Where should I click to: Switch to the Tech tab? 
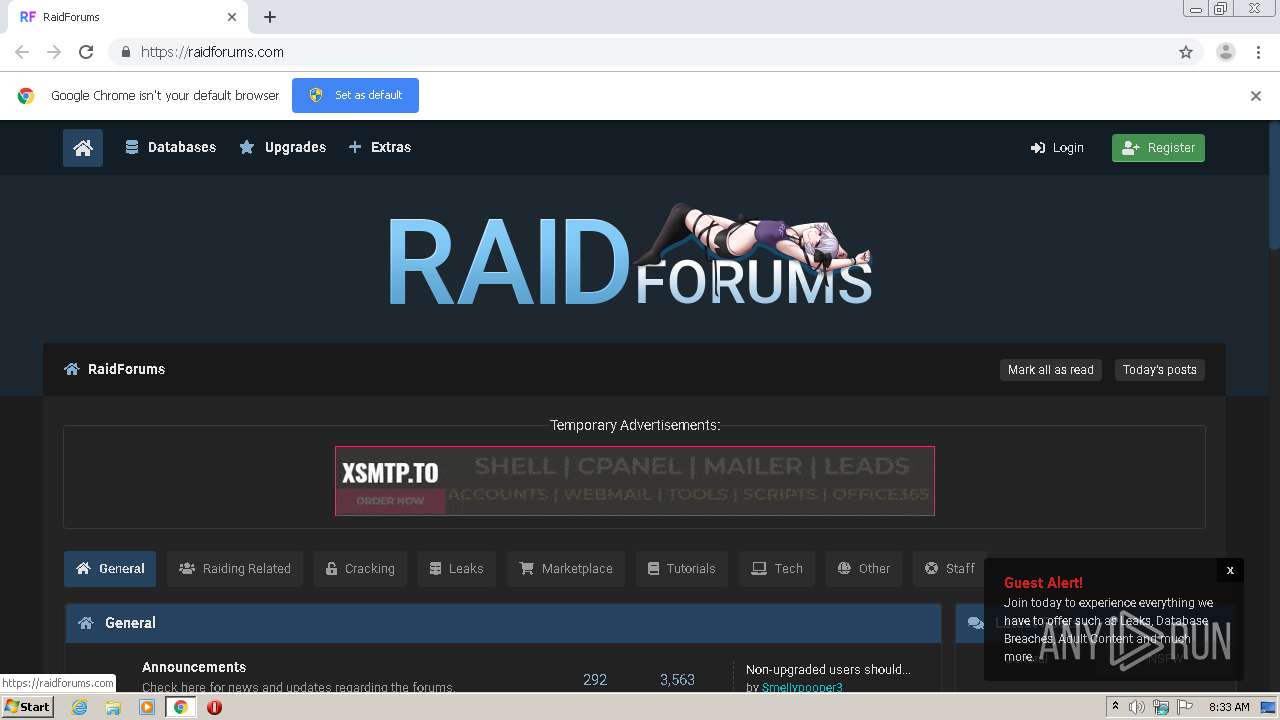(x=777, y=568)
